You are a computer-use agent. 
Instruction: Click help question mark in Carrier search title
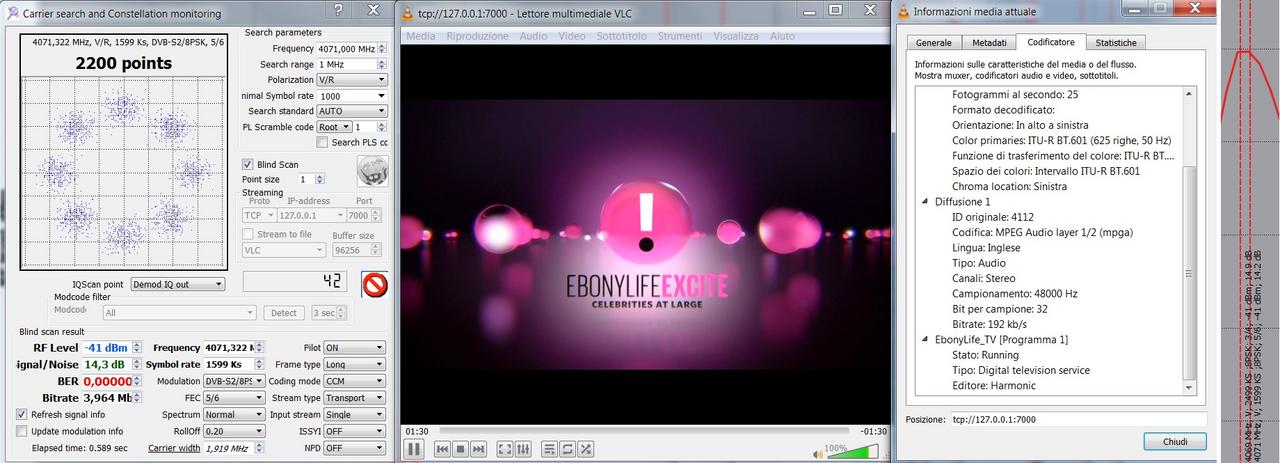[x=338, y=10]
